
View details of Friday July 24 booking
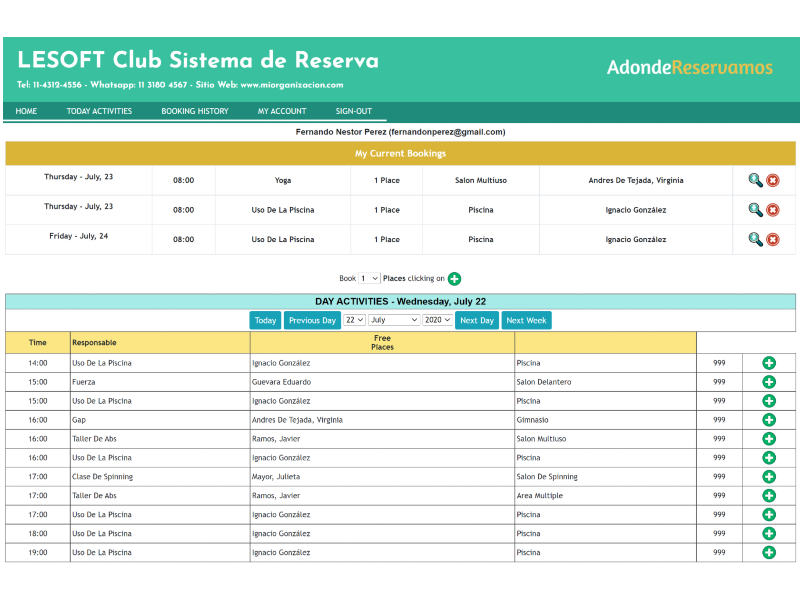pos(755,240)
